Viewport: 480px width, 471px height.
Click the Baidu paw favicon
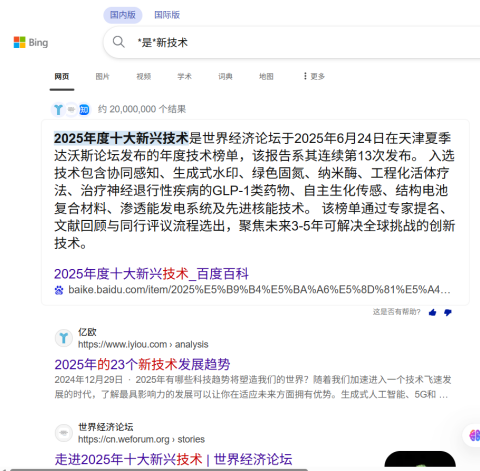(59, 290)
